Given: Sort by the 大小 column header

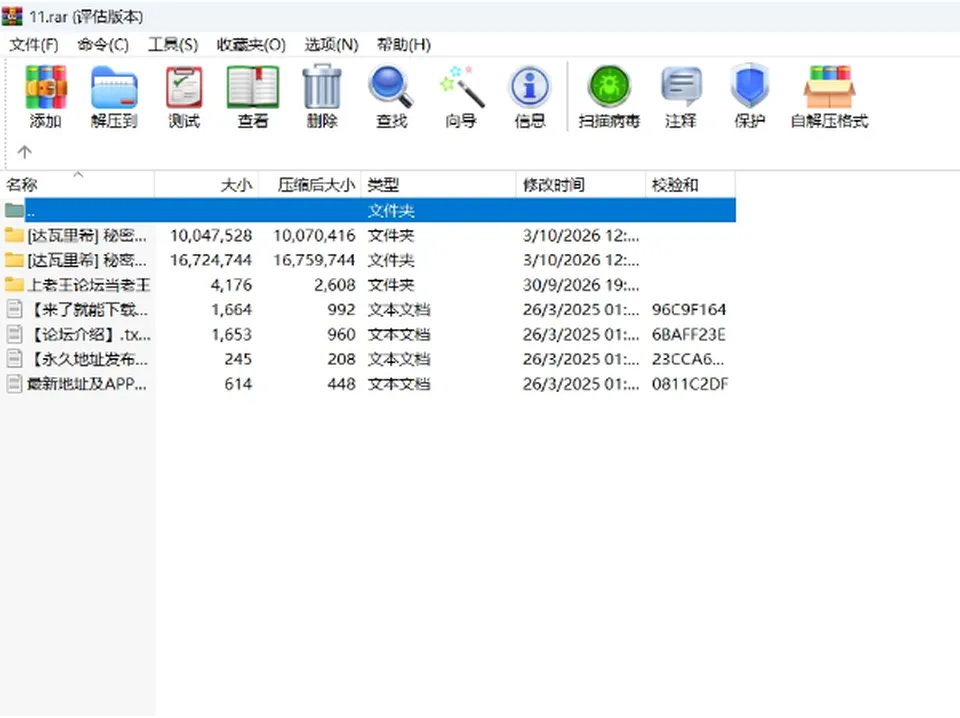Looking at the screenshot, I should coord(207,184).
